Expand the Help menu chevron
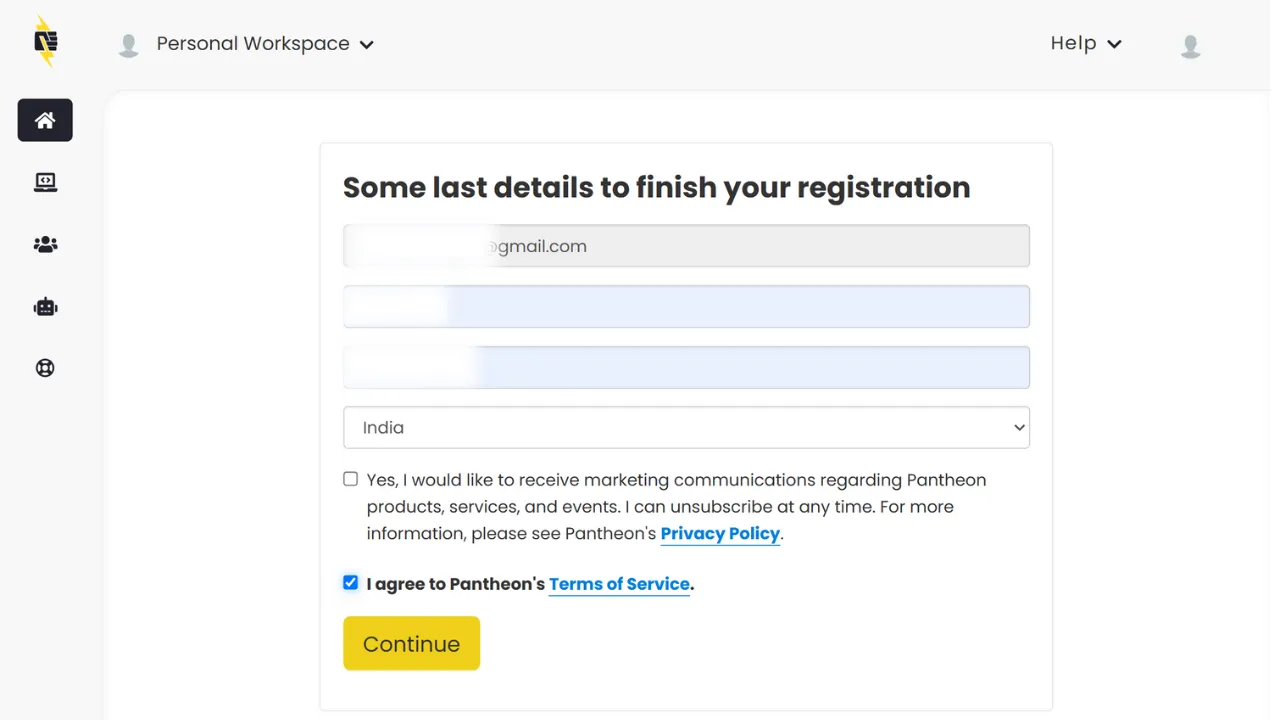 point(1115,44)
